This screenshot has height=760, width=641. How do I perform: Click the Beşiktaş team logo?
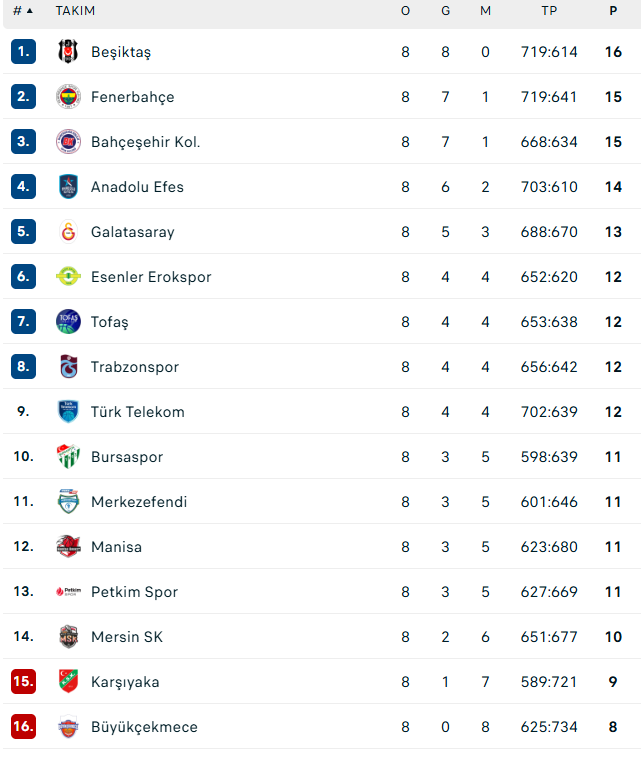(68, 52)
